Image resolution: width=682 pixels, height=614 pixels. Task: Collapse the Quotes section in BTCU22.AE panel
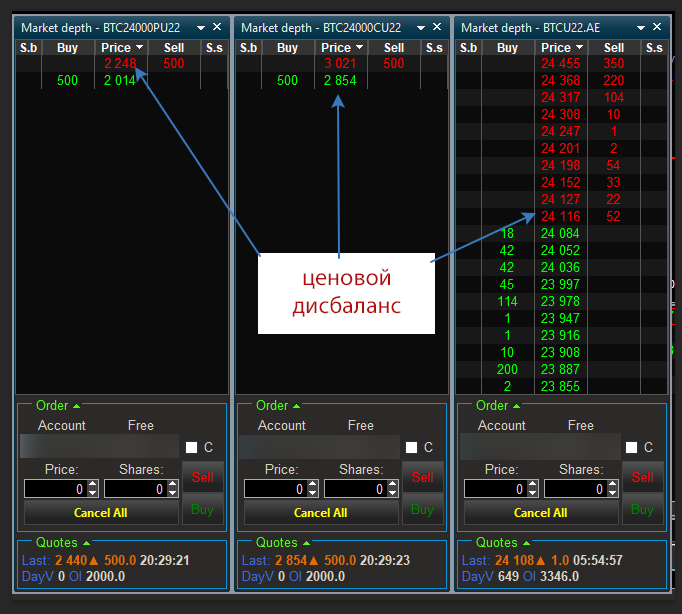[526, 543]
